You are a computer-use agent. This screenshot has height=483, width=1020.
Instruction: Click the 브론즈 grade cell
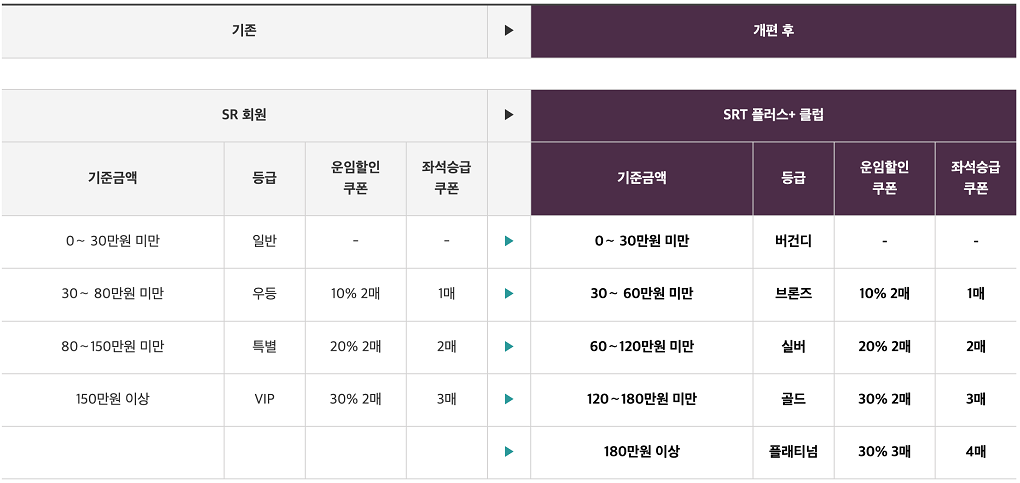[793, 294]
